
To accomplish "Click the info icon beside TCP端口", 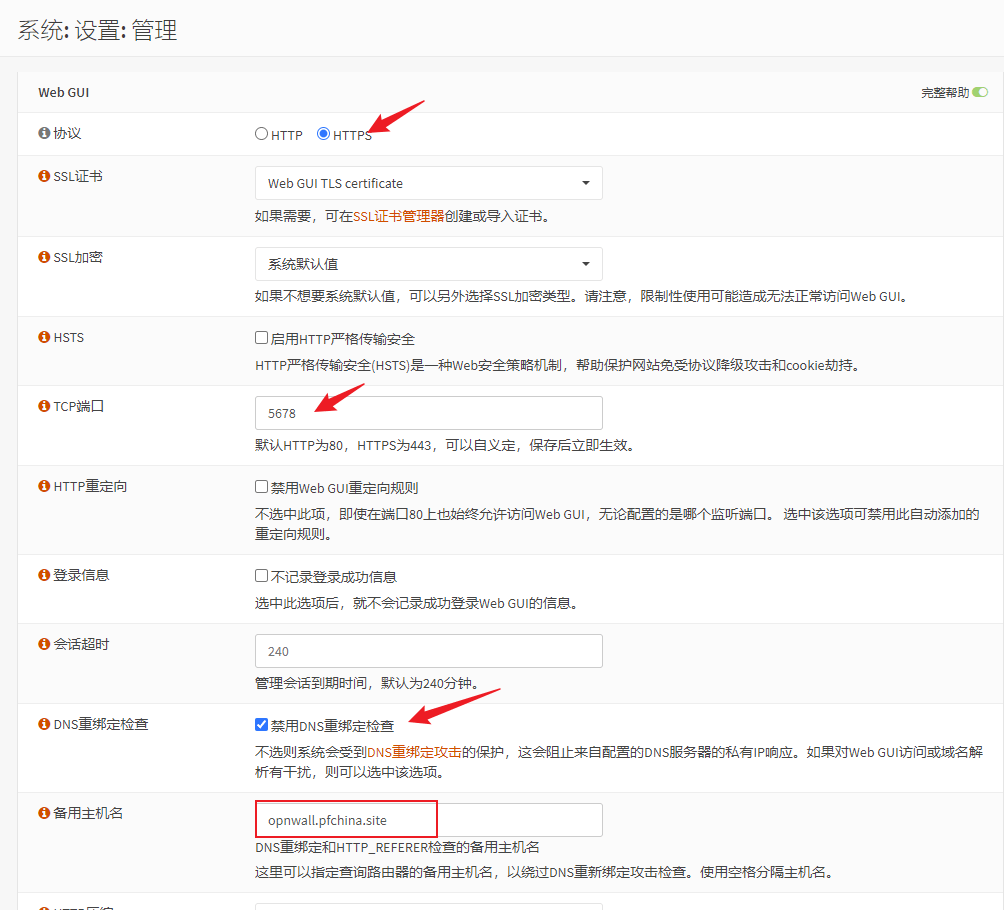I will [44, 406].
